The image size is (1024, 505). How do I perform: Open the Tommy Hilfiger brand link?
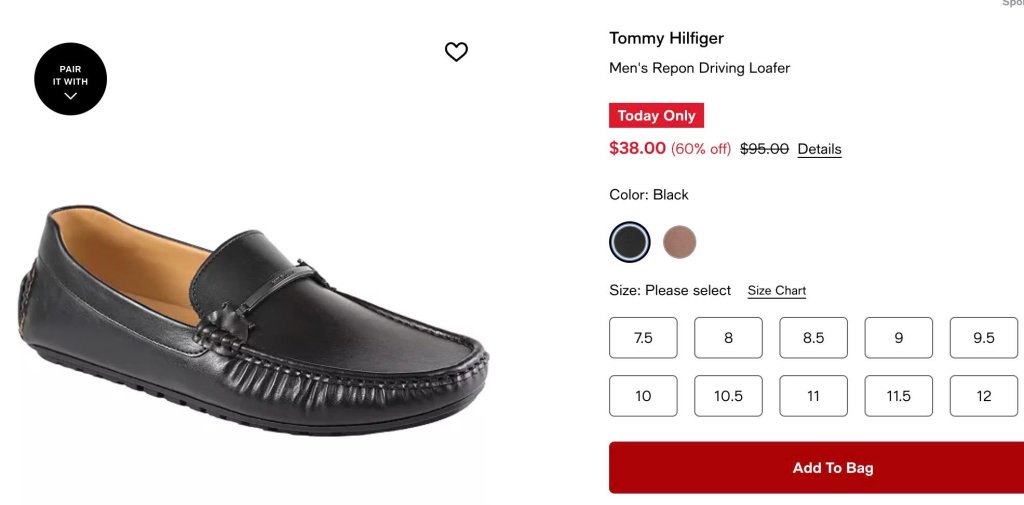pos(666,39)
